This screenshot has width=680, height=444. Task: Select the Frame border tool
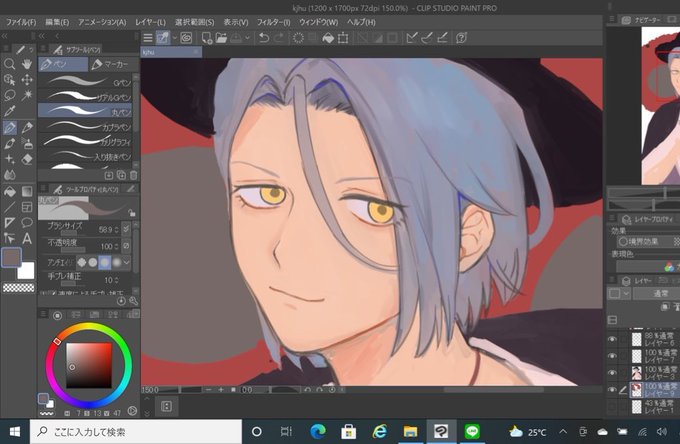(27, 207)
